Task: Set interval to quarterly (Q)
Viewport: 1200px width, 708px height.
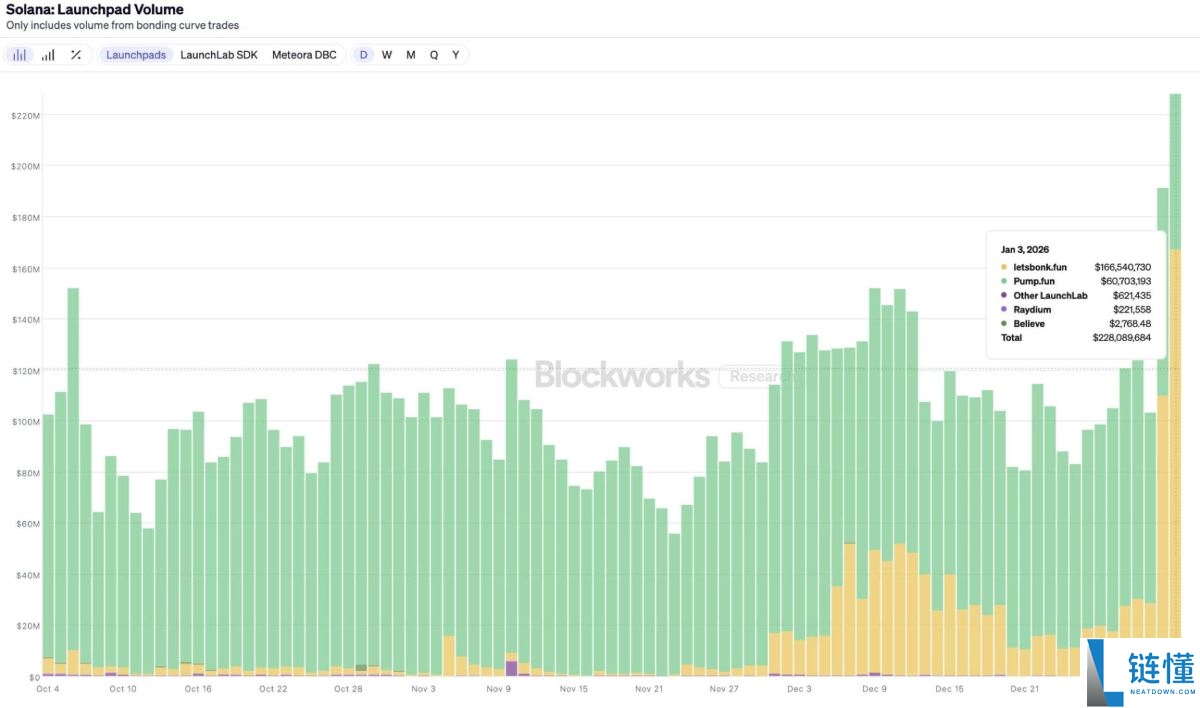Action: pyautogui.click(x=434, y=55)
